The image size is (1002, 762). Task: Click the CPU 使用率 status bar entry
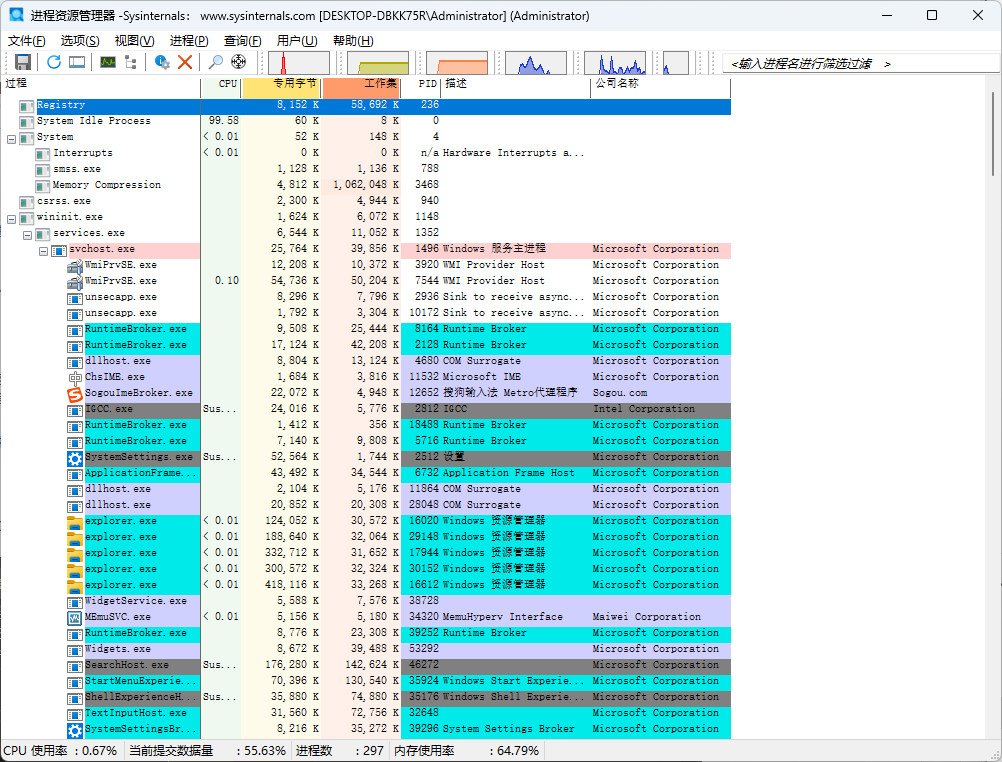61,750
